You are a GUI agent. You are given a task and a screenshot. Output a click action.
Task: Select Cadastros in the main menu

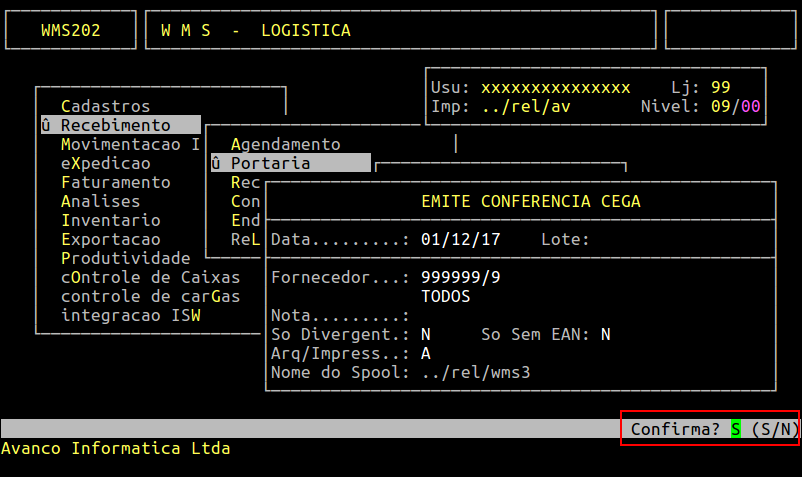pos(105,106)
